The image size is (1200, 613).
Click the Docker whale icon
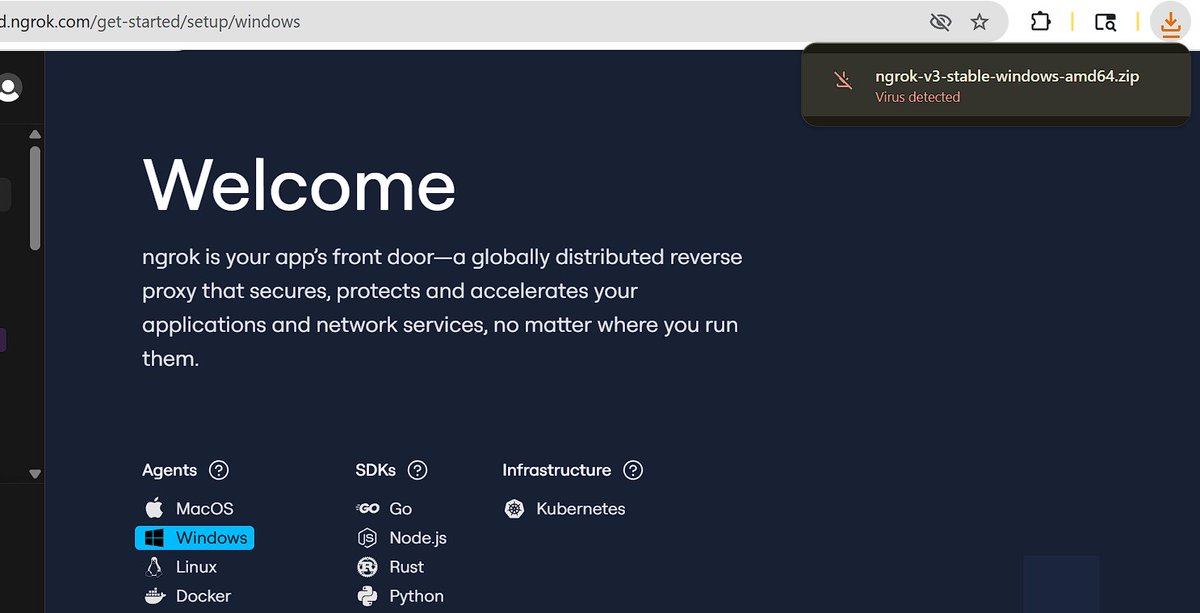pyautogui.click(x=154, y=596)
